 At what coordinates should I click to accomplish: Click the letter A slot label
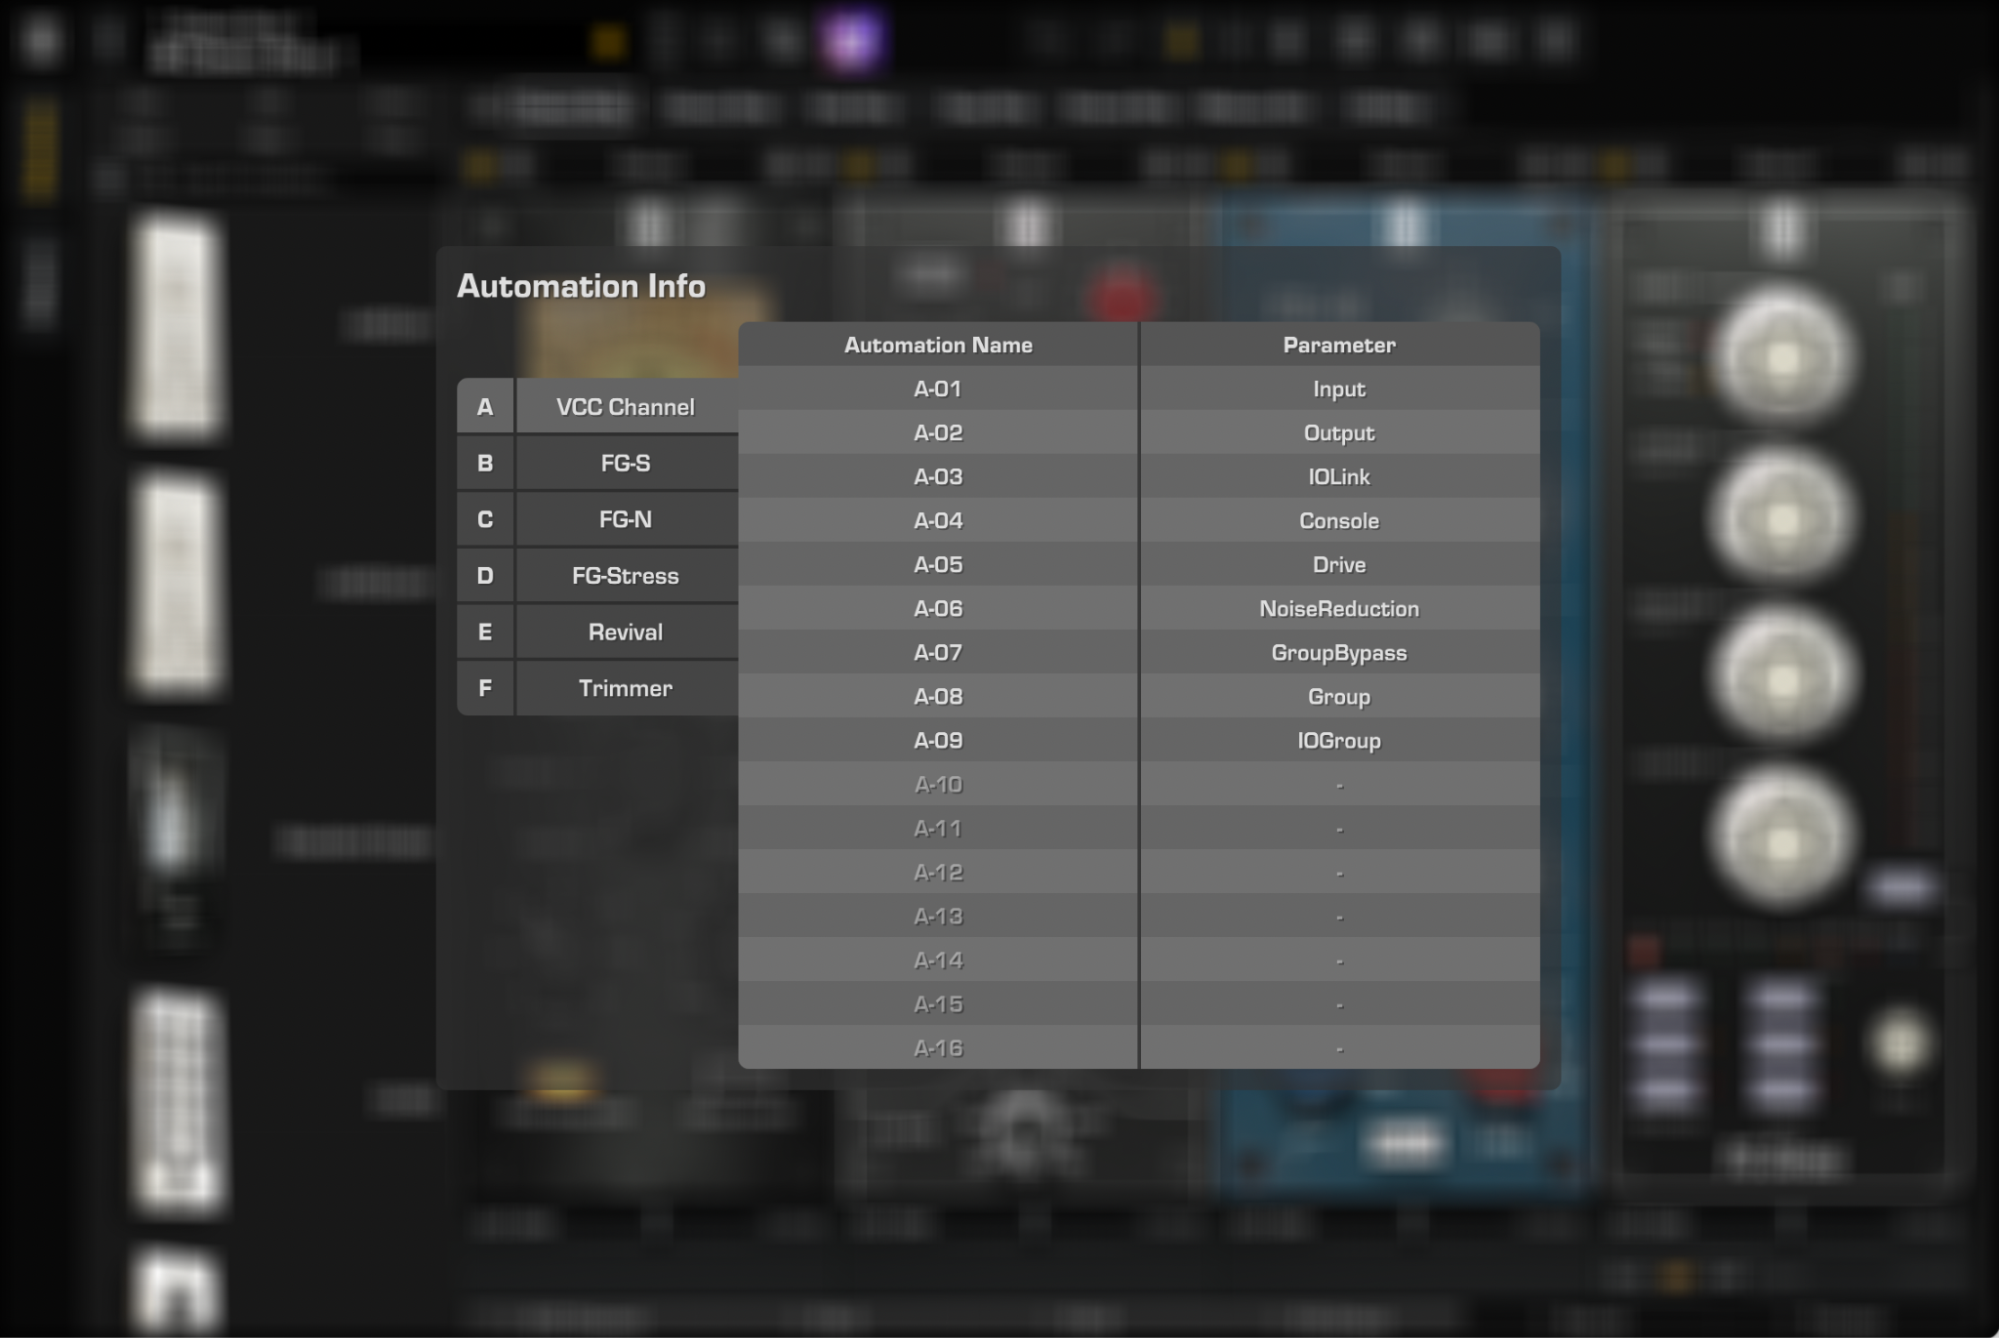click(485, 407)
